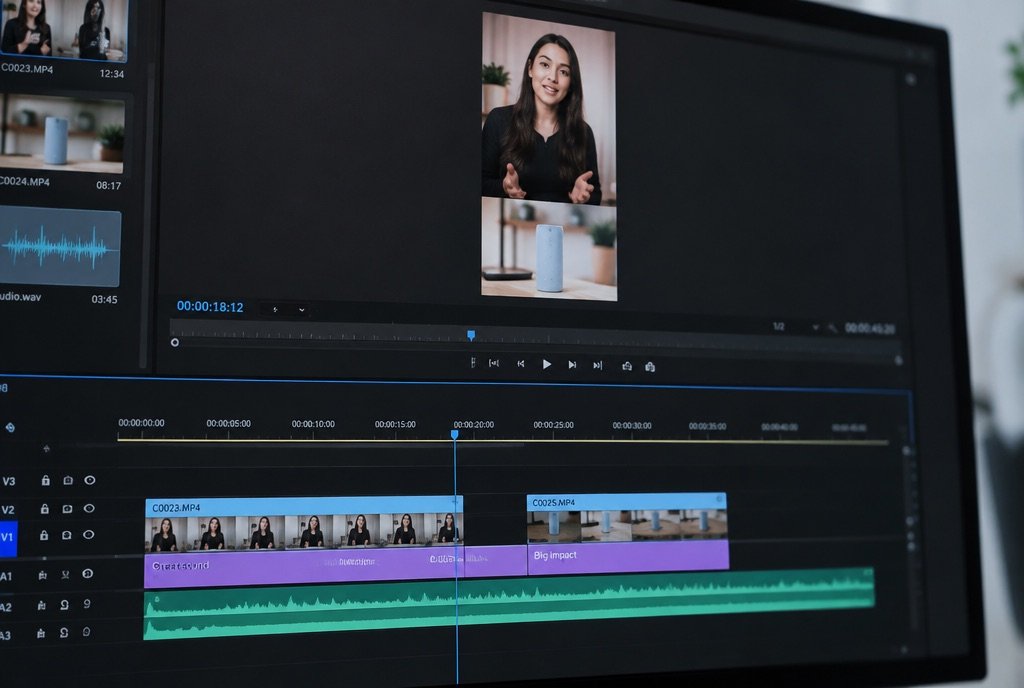Click A2 track's voice-over record icon
The width and height of the screenshot is (1024, 688).
click(87, 604)
